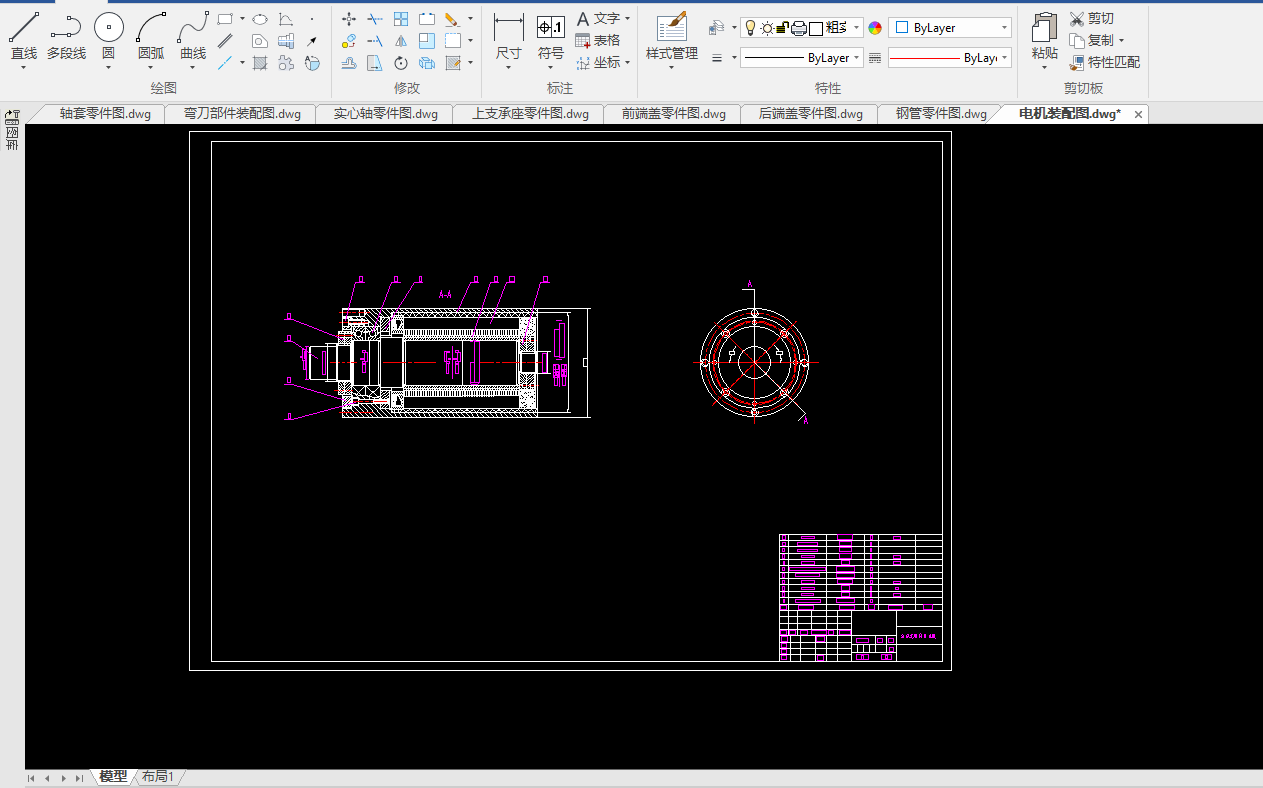
Task: Toggle the layer lightbulb on/off icon
Action: coord(750,28)
